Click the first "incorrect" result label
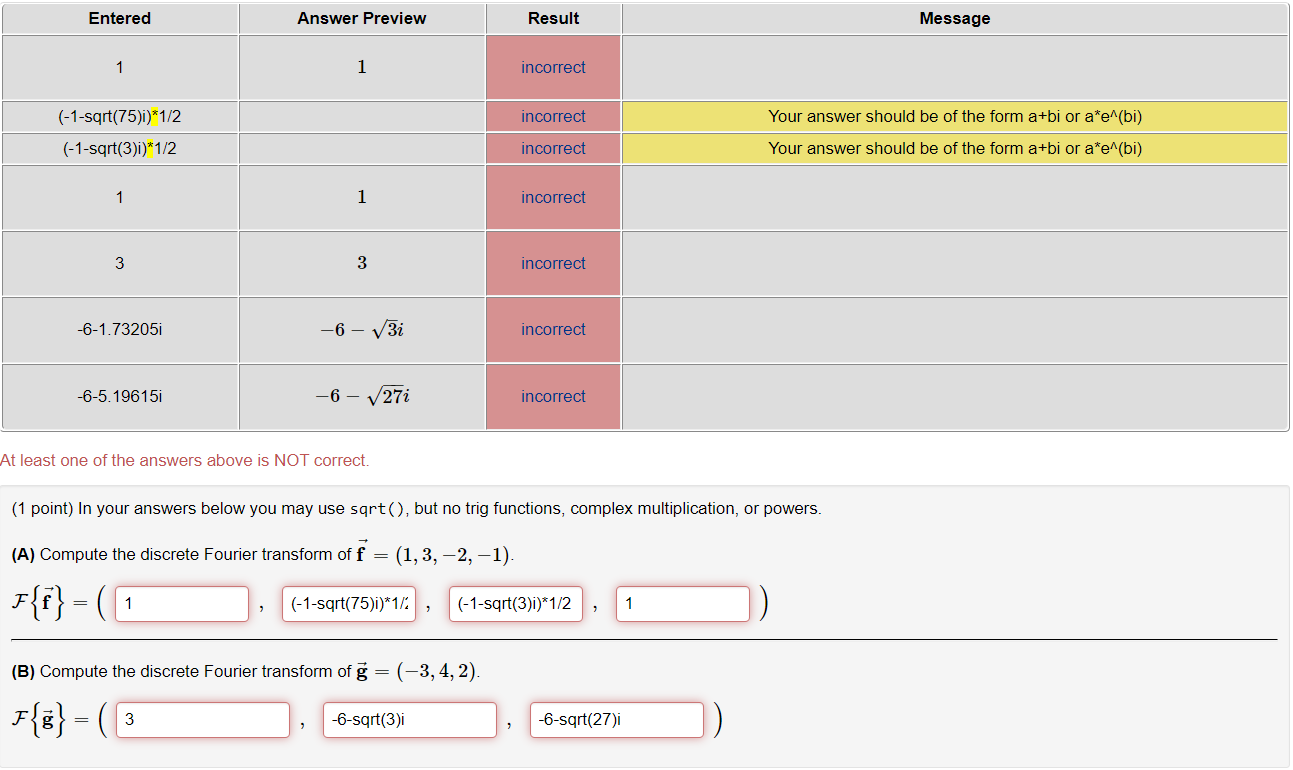Screen dimensions: 1293x770 553,67
